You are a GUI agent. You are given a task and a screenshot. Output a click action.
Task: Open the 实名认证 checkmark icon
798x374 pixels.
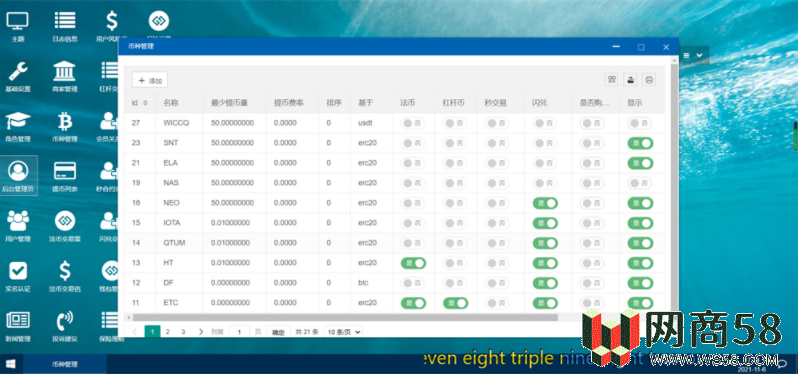pos(18,276)
